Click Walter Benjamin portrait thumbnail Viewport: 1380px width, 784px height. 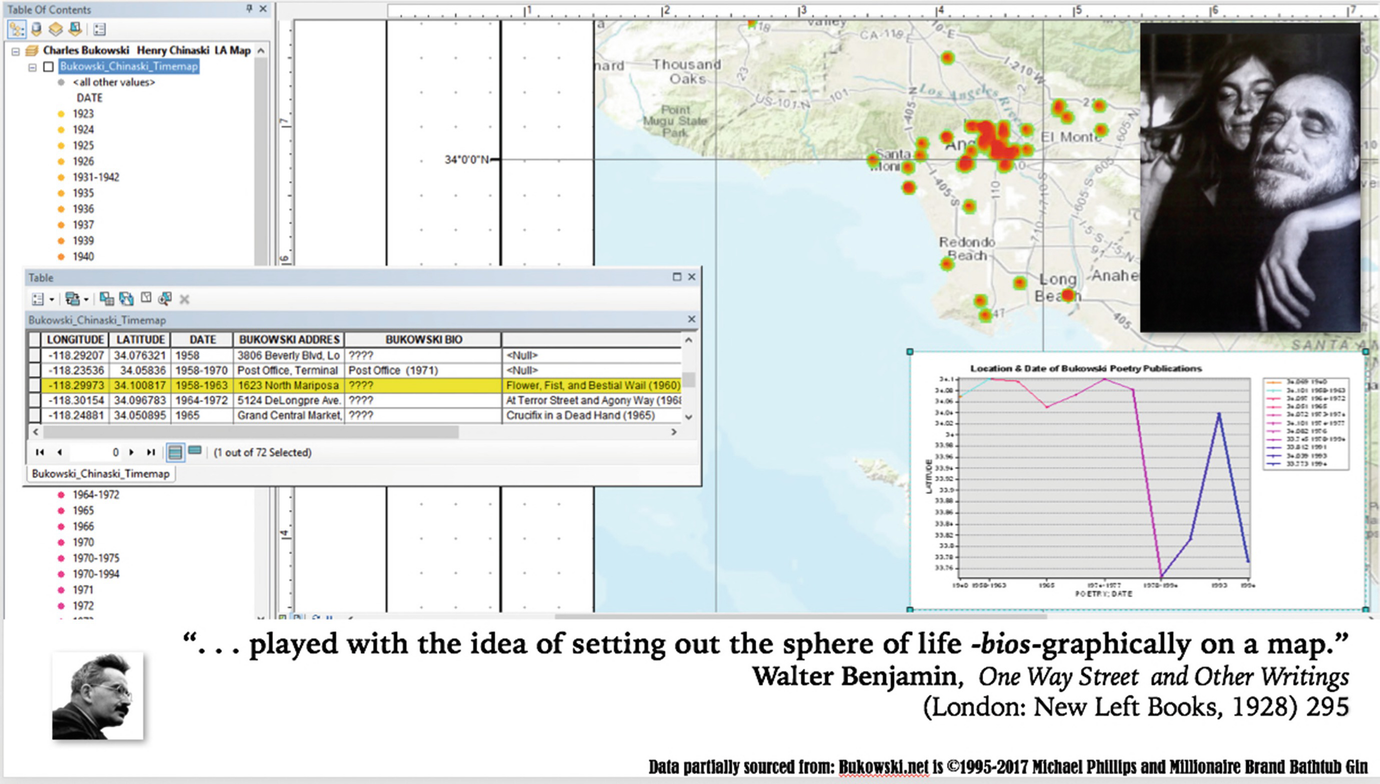(98, 696)
